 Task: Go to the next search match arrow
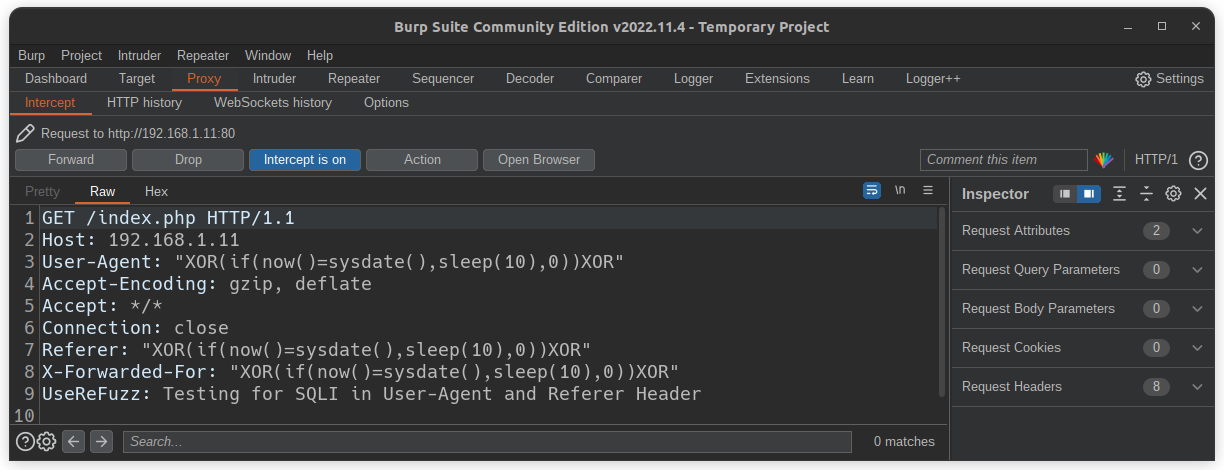tap(101, 441)
